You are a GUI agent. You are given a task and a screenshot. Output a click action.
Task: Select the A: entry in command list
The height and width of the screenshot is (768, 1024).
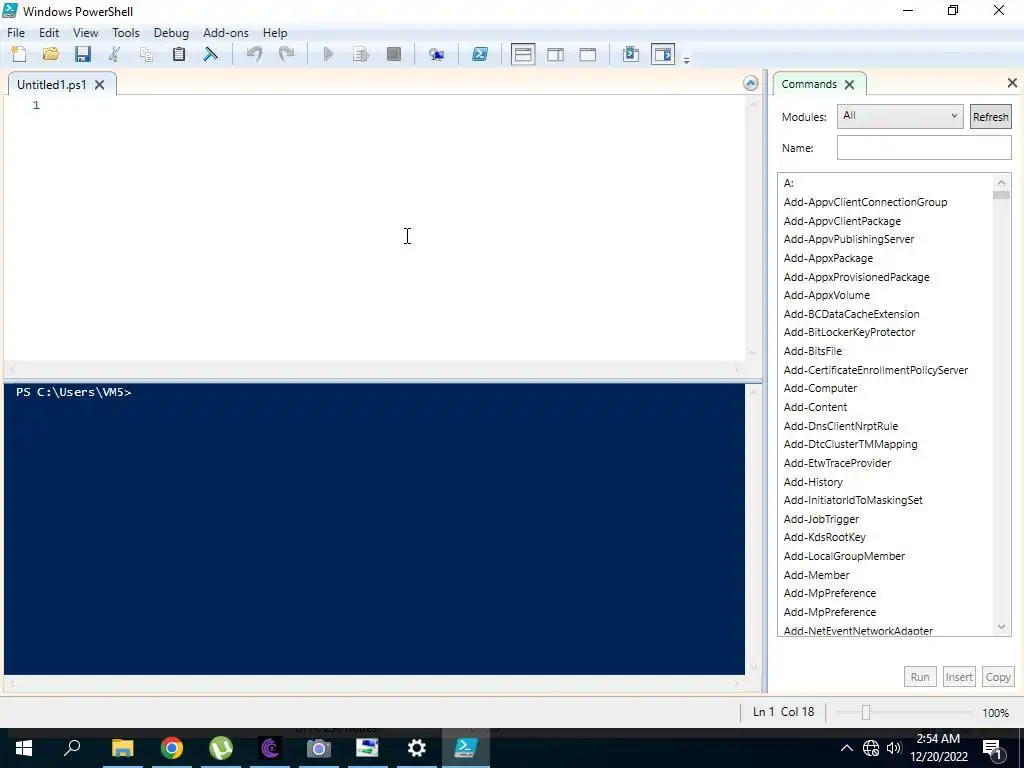(x=788, y=184)
